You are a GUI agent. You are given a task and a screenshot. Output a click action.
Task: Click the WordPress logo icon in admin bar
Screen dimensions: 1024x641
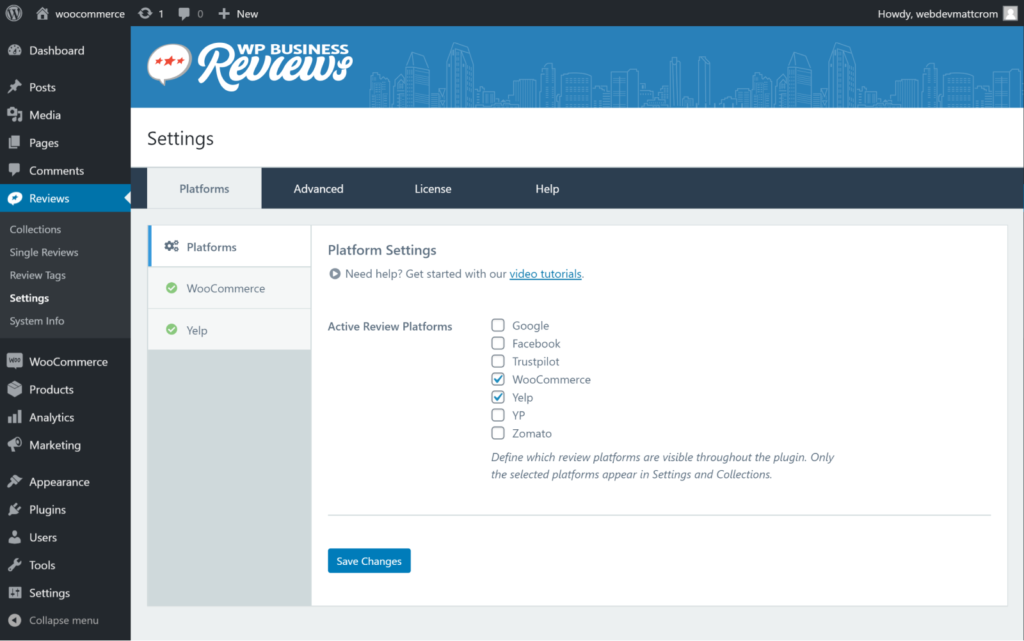coord(14,13)
